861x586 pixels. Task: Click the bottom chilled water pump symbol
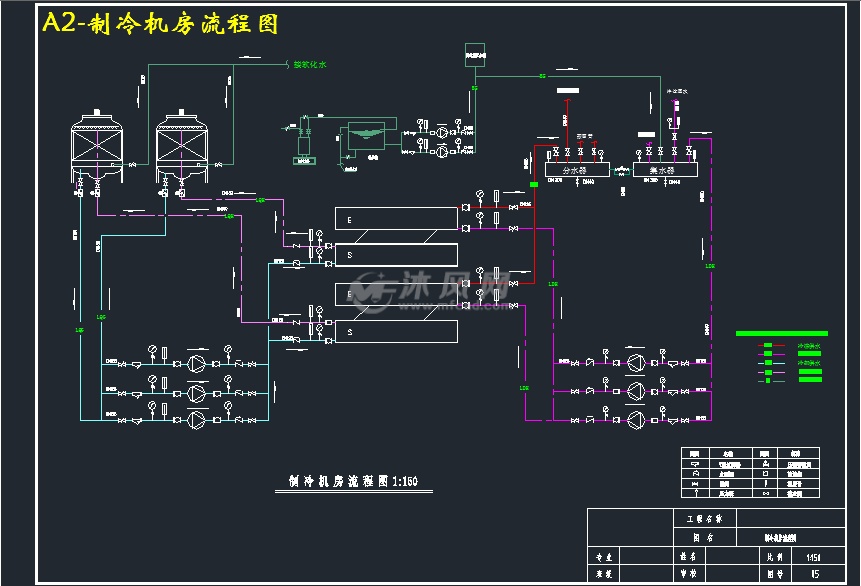(x=636, y=421)
